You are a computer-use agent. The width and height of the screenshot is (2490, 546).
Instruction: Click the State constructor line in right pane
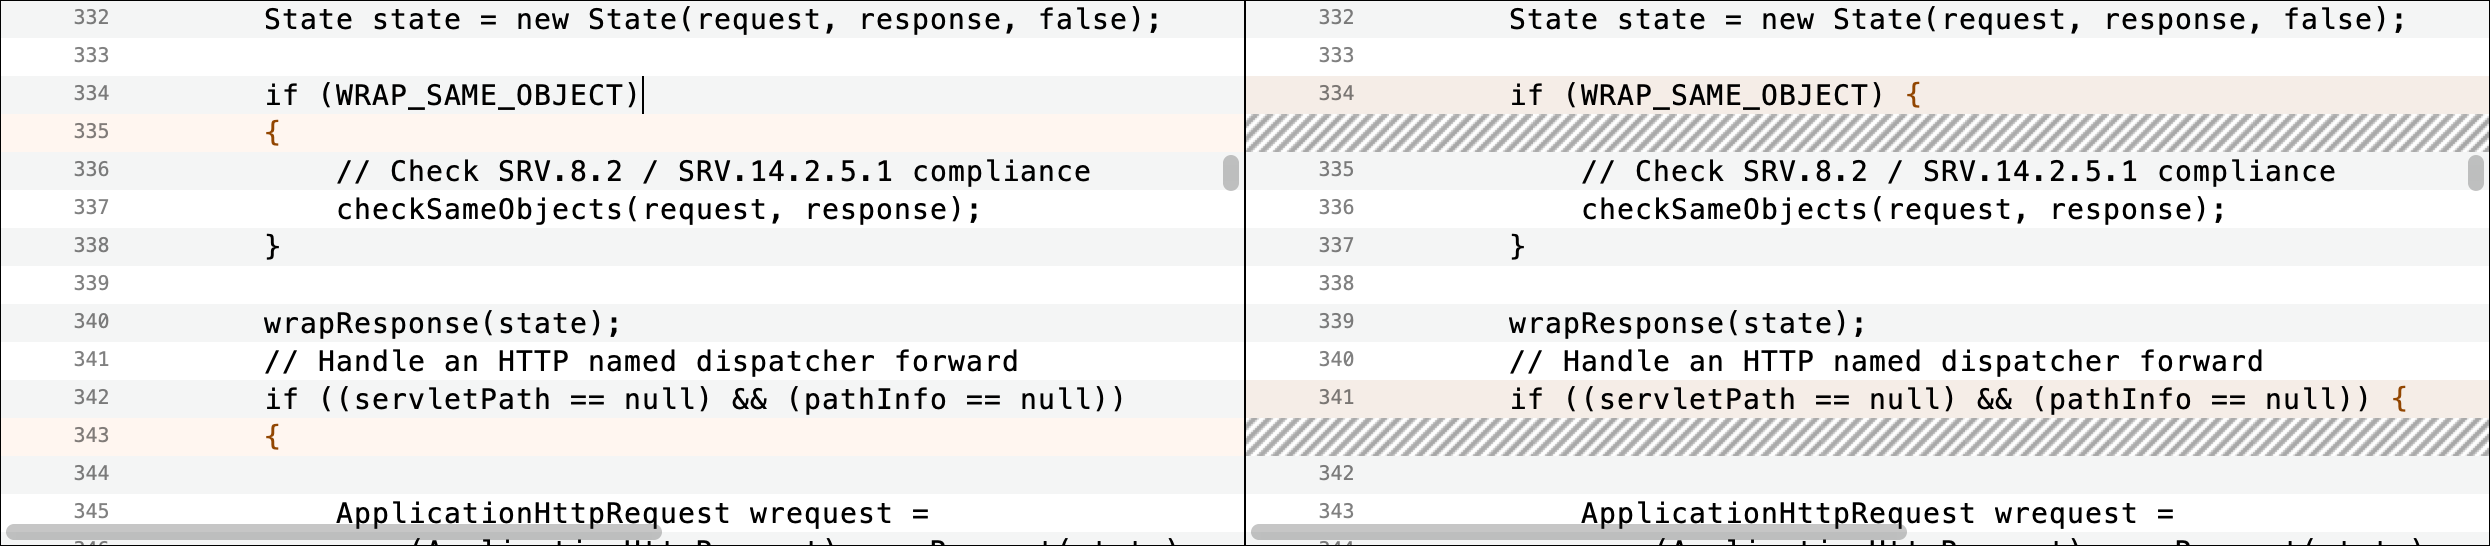click(1957, 20)
